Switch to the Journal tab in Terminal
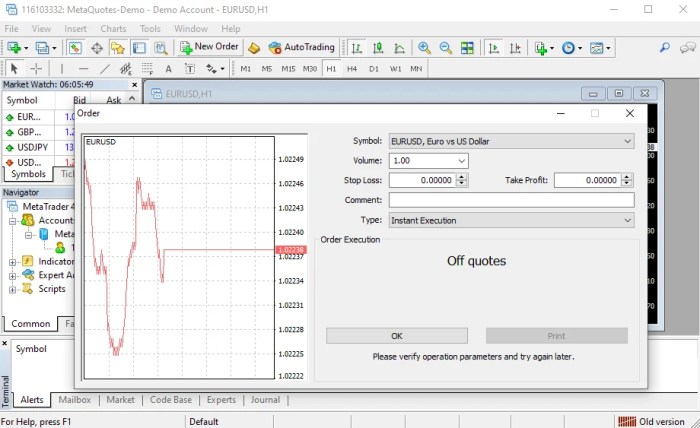The width and height of the screenshot is (700, 428). click(265, 400)
